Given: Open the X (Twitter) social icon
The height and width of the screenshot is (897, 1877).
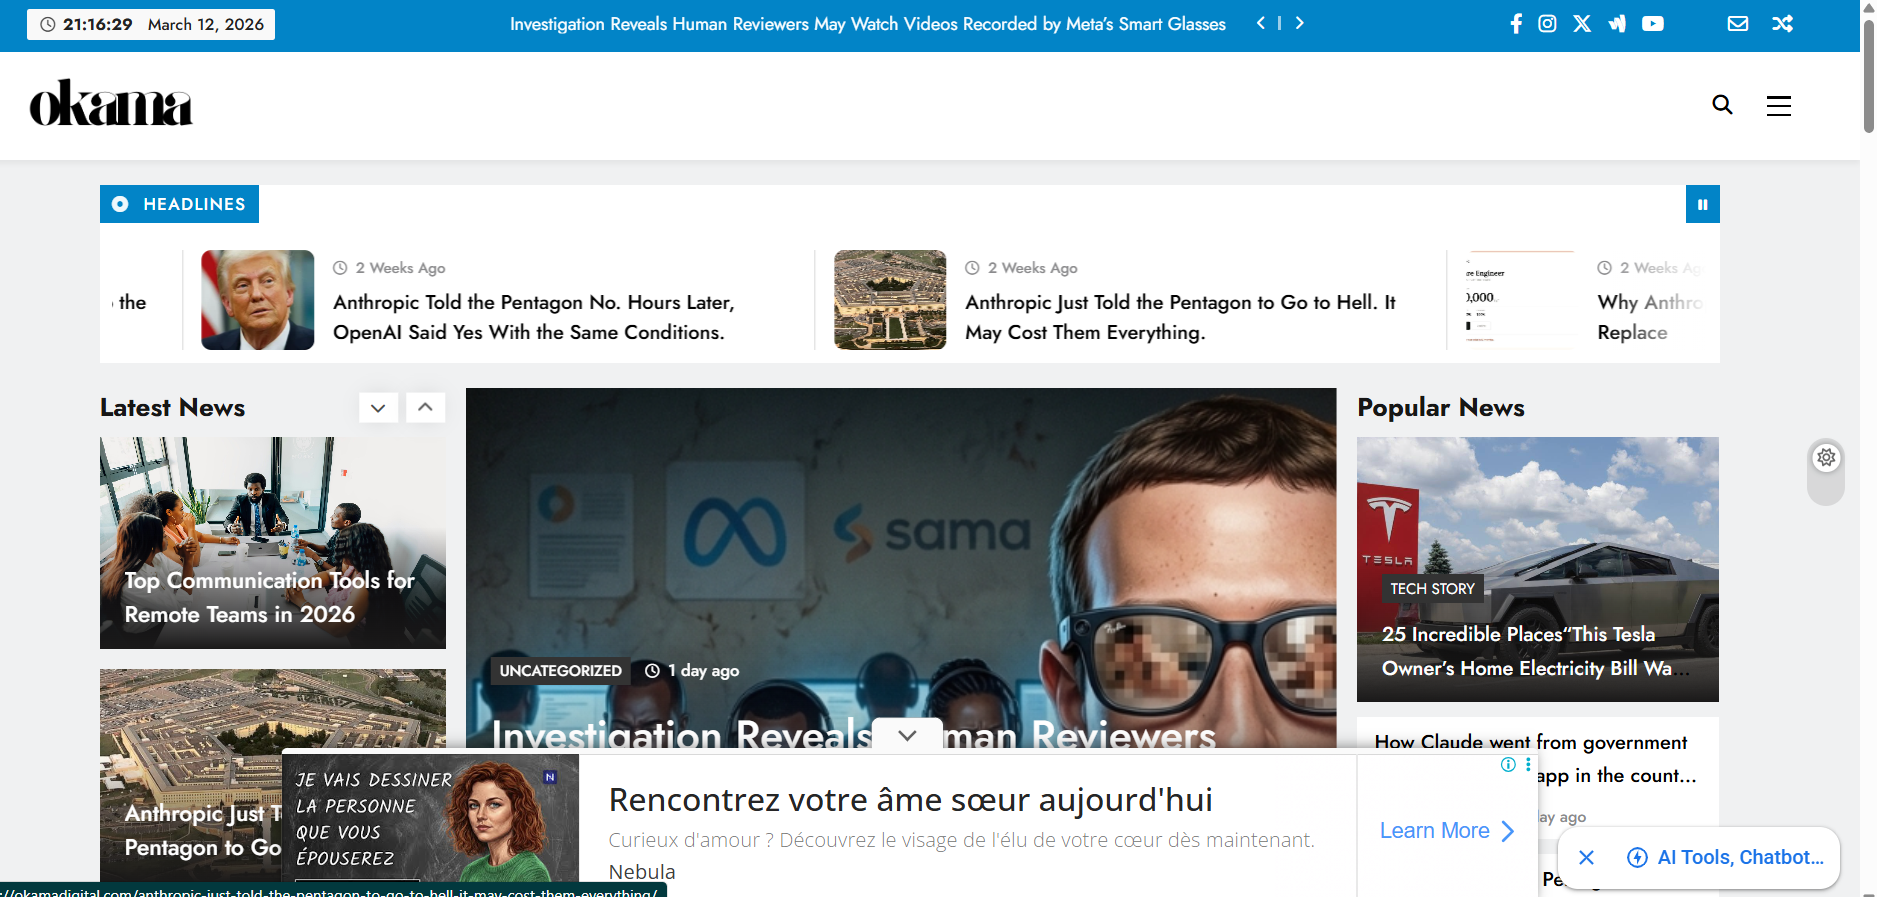Looking at the screenshot, I should tap(1582, 24).
